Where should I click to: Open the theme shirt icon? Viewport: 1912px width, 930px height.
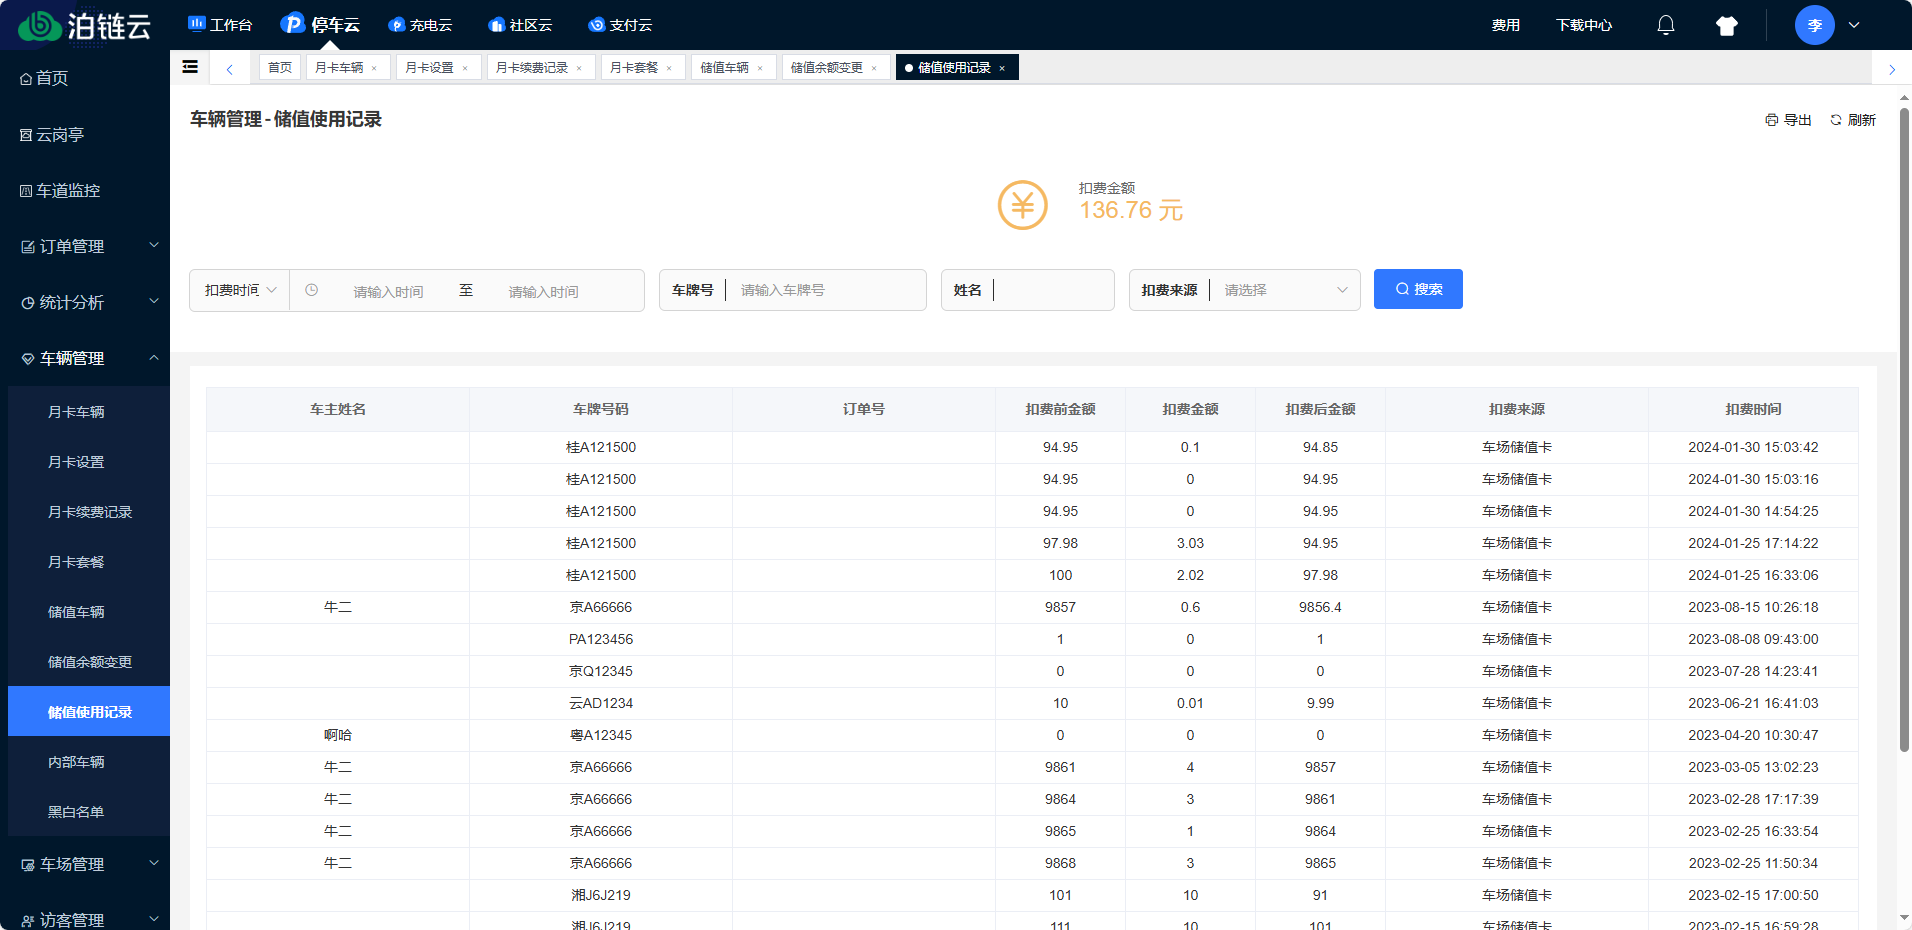(1727, 26)
